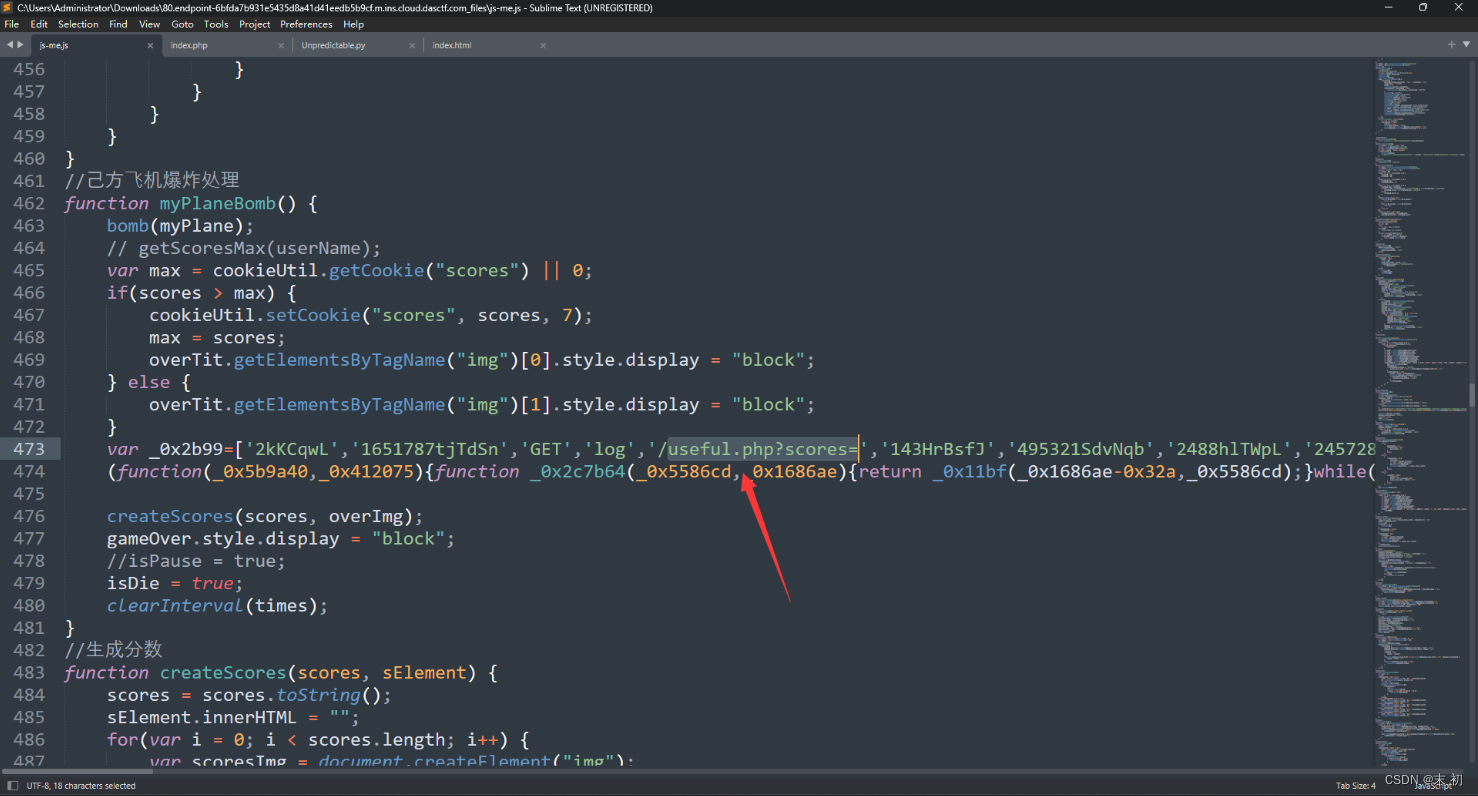Click line number 456 in the gutter
The image size is (1478, 796).
[29, 69]
